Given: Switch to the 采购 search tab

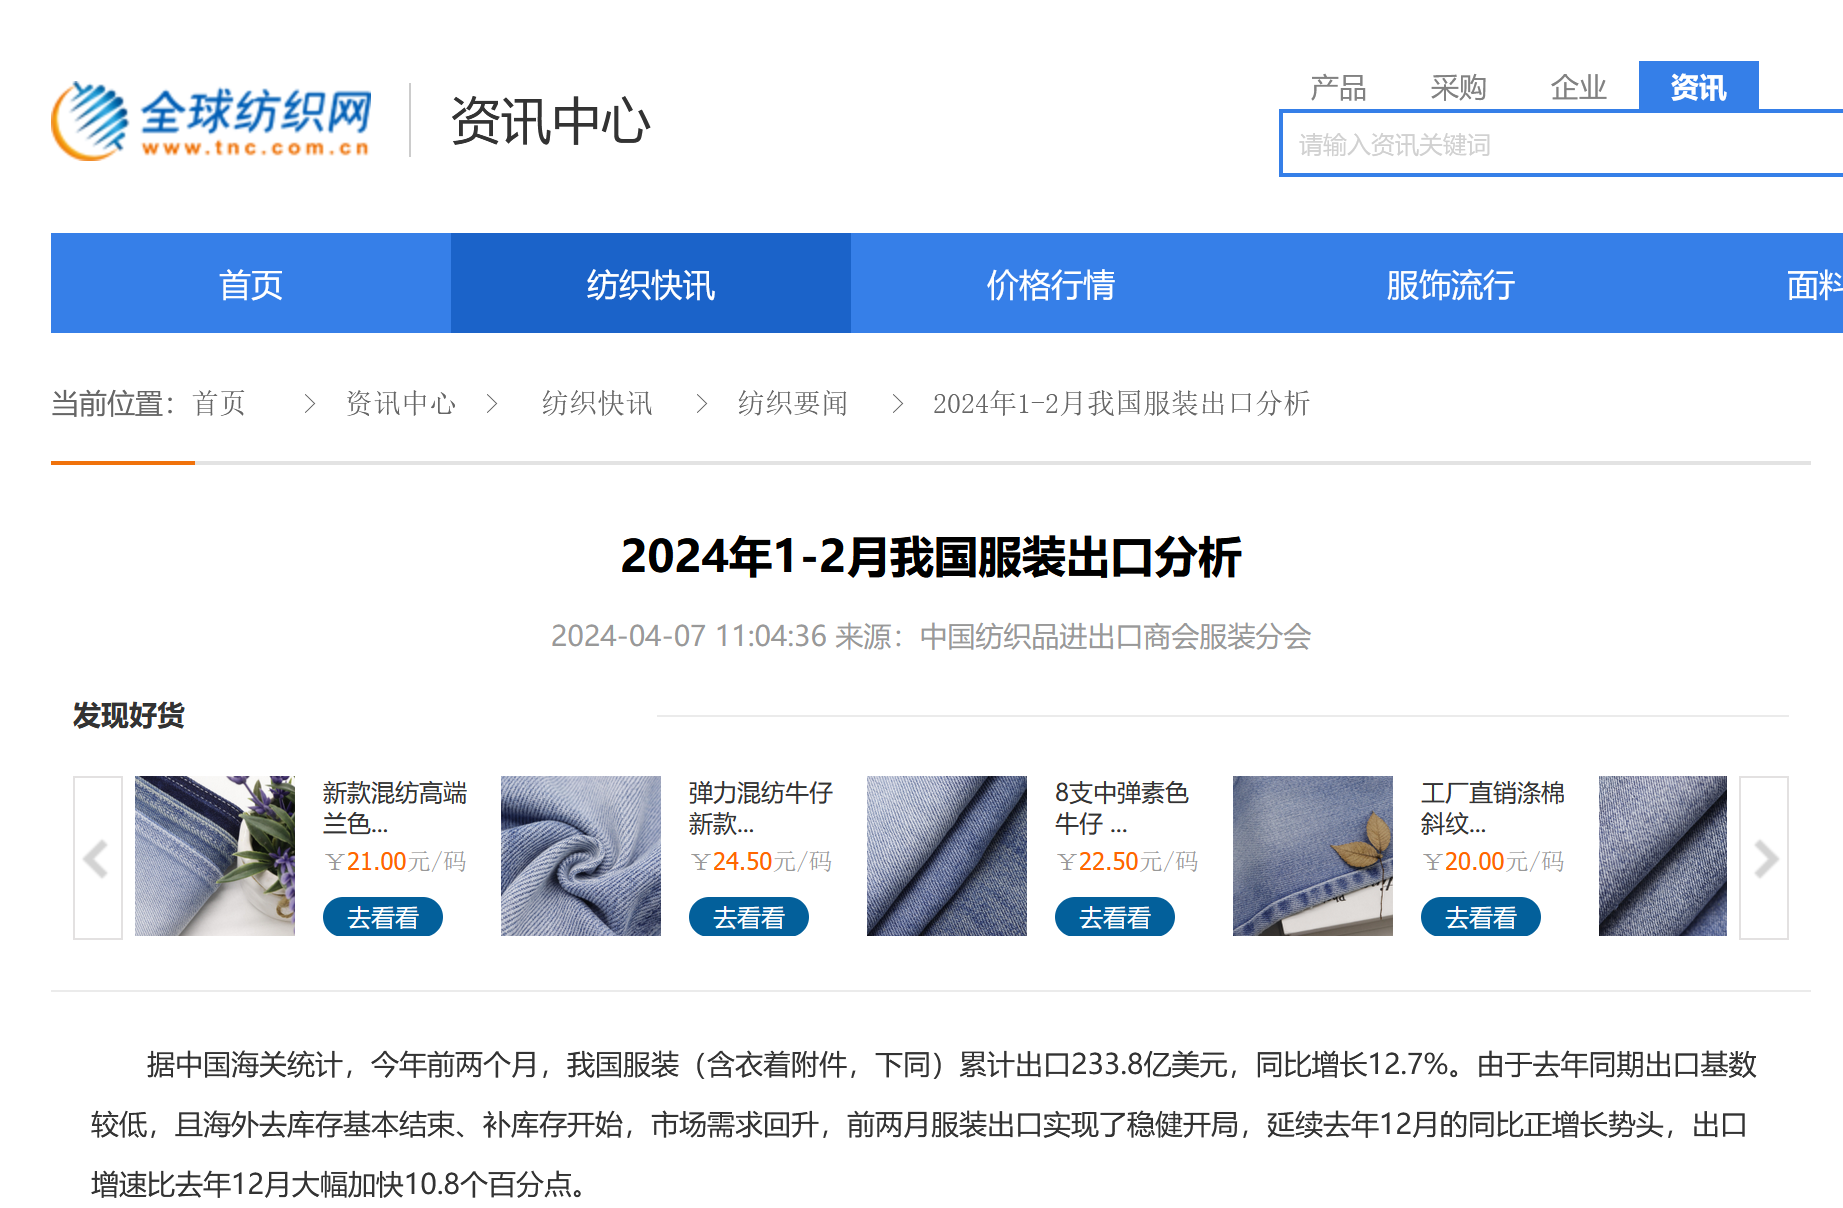Looking at the screenshot, I should coord(1458,88).
